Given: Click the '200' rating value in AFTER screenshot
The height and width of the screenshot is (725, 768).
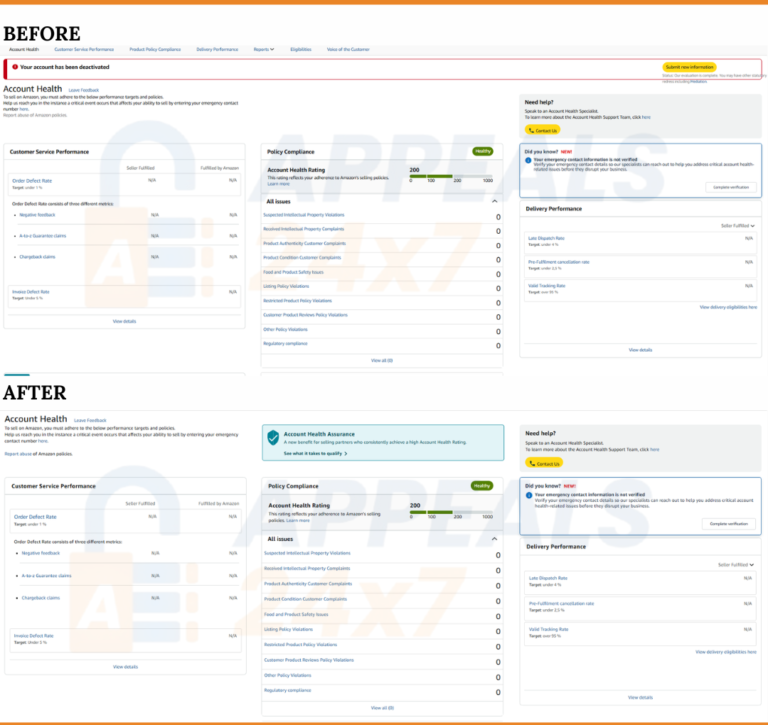Looking at the screenshot, I should tap(415, 505).
